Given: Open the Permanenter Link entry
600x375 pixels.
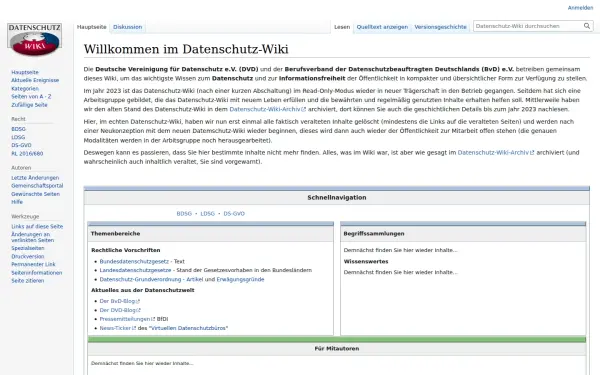Looking at the screenshot, I should [33, 264].
